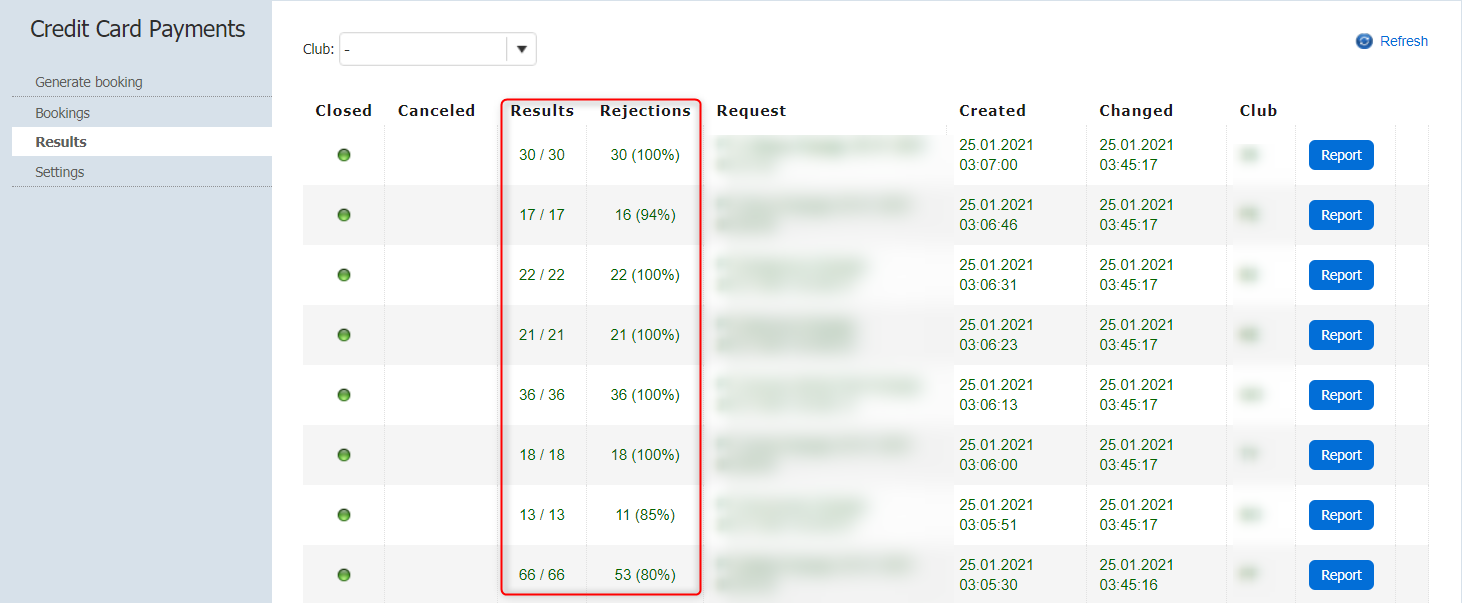Click green Closed status dot for 30 / 30 row

point(344,155)
